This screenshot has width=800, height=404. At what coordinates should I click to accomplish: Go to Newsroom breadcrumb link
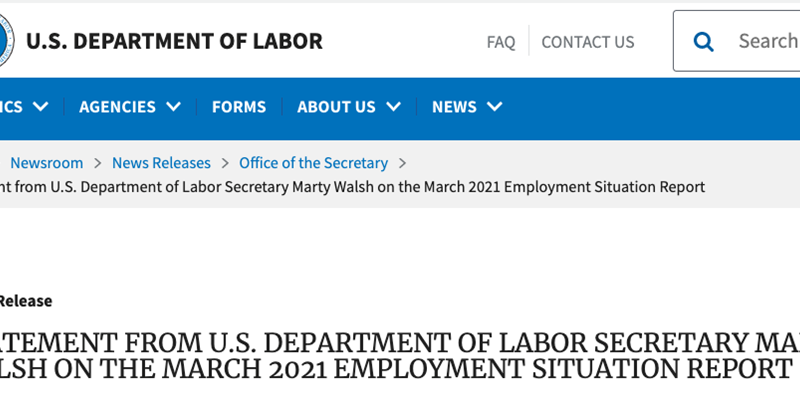point(46,162)
